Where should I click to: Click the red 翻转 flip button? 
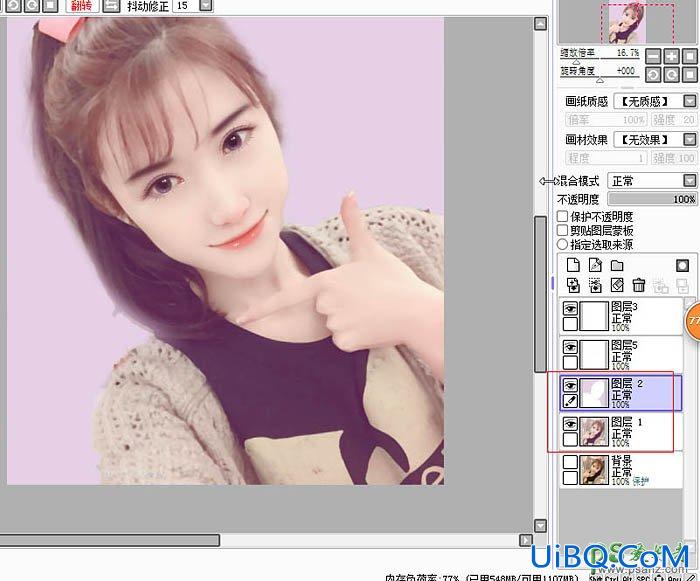point(82,5)
